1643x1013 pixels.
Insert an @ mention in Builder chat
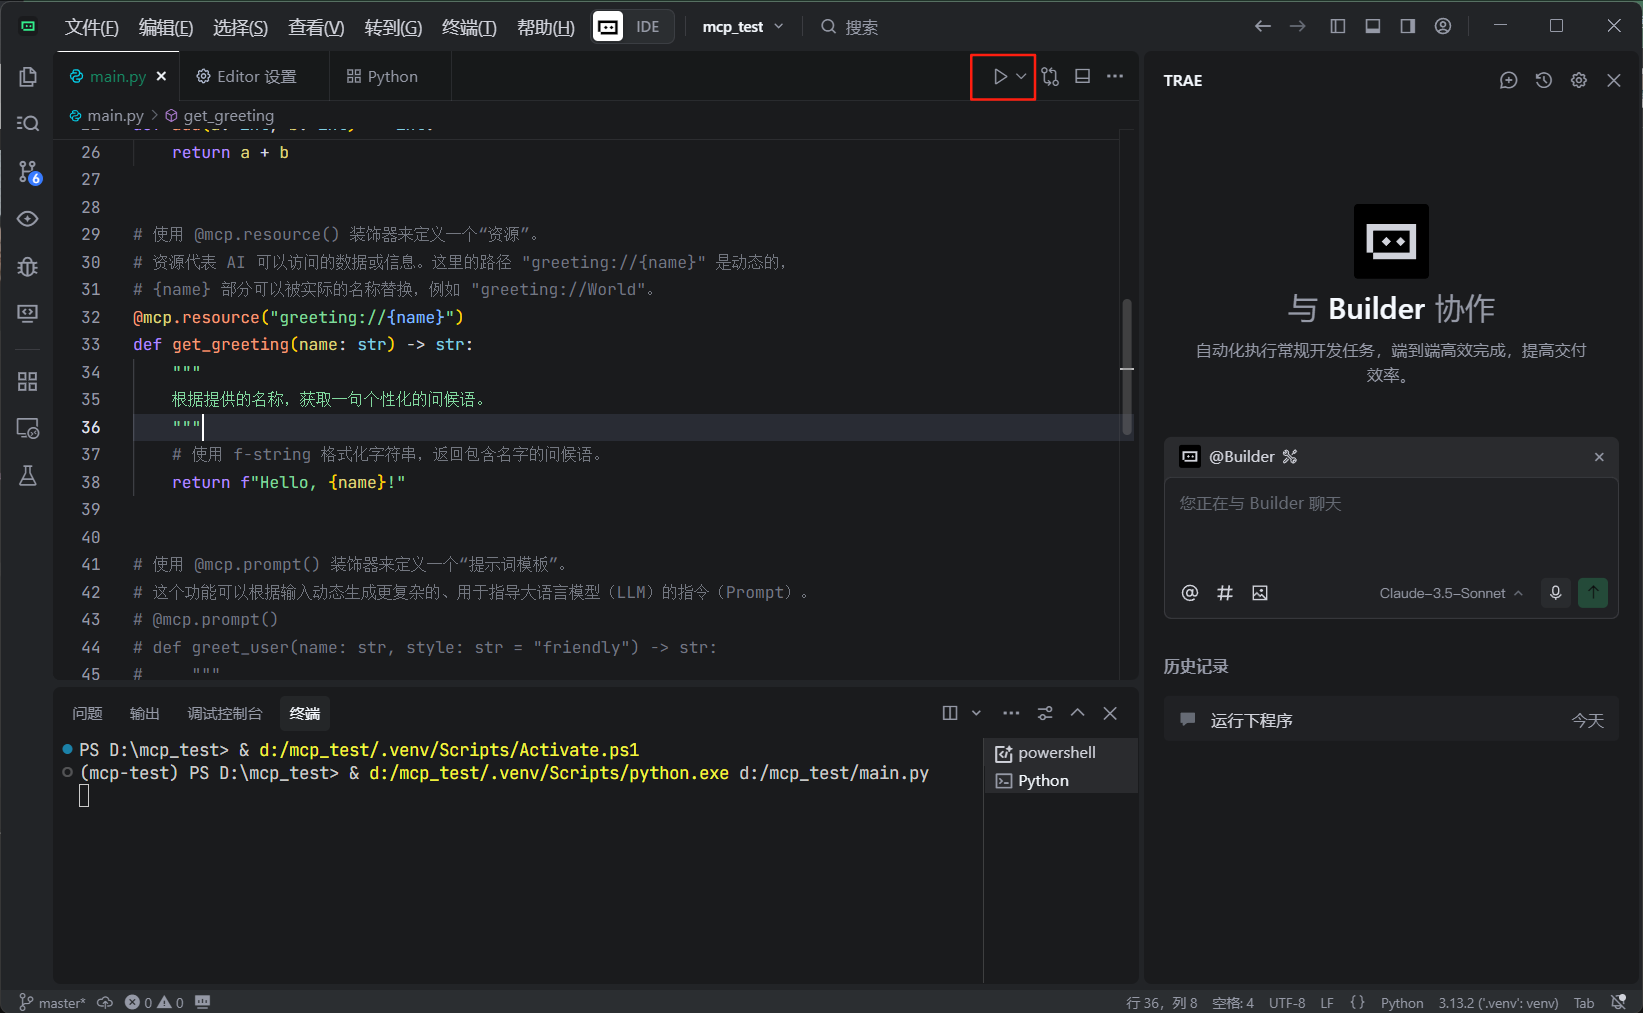click(1190, 593)
